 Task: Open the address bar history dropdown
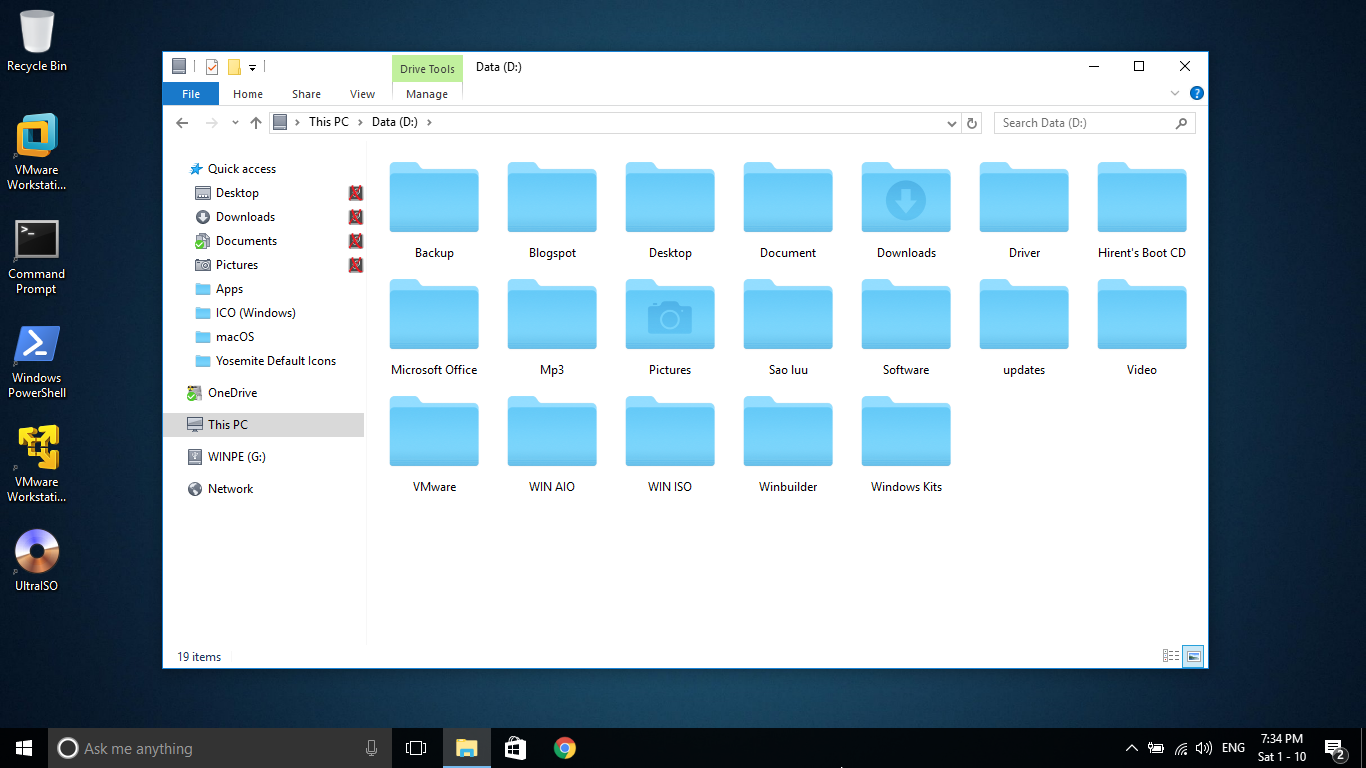tap(951, 122)
